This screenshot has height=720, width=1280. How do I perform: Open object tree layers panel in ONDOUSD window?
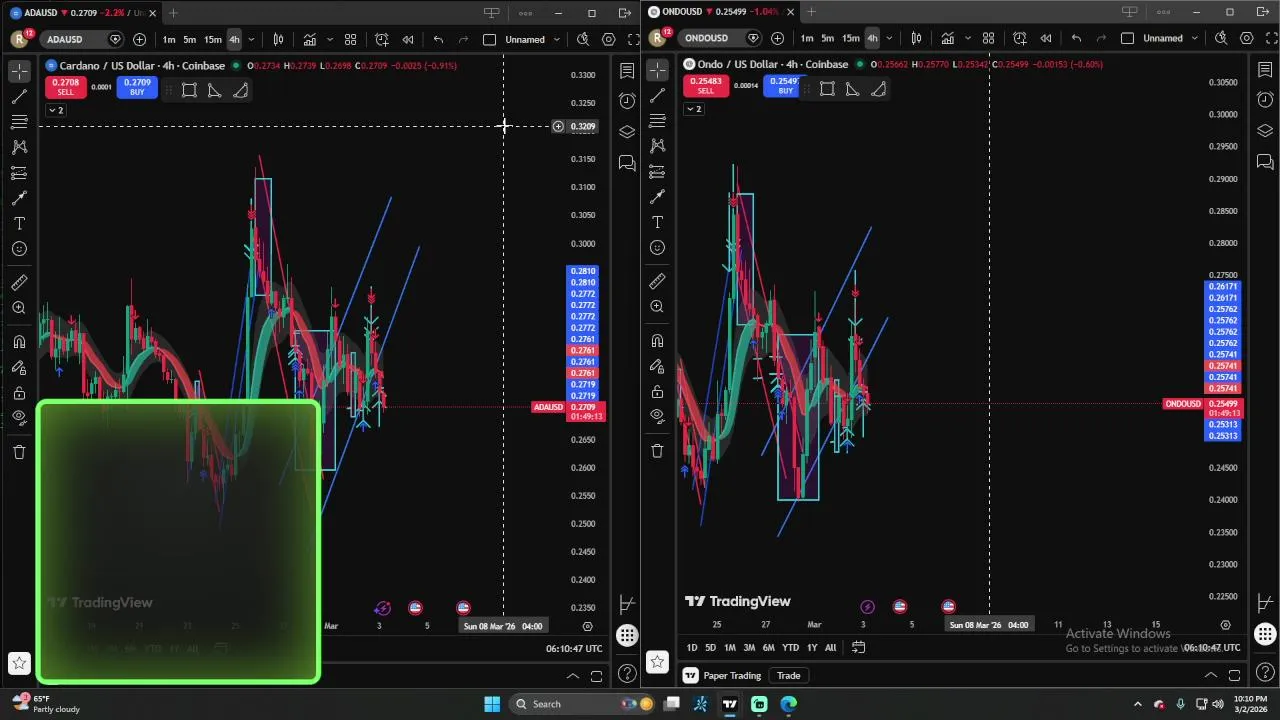[x=1265, y=131]
